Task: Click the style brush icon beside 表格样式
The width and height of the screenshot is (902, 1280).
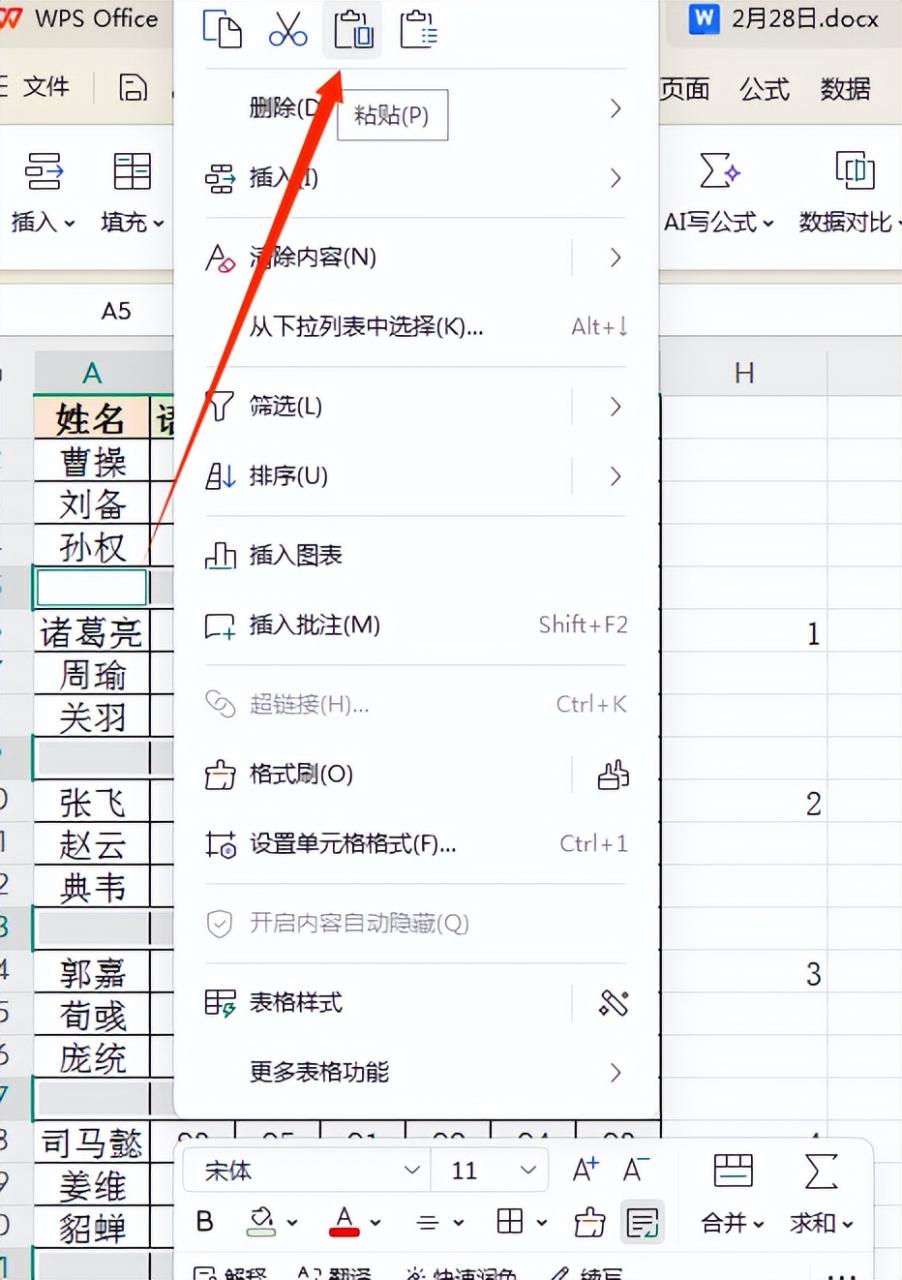Action: pyautogui.click(x=614, y=1002)
